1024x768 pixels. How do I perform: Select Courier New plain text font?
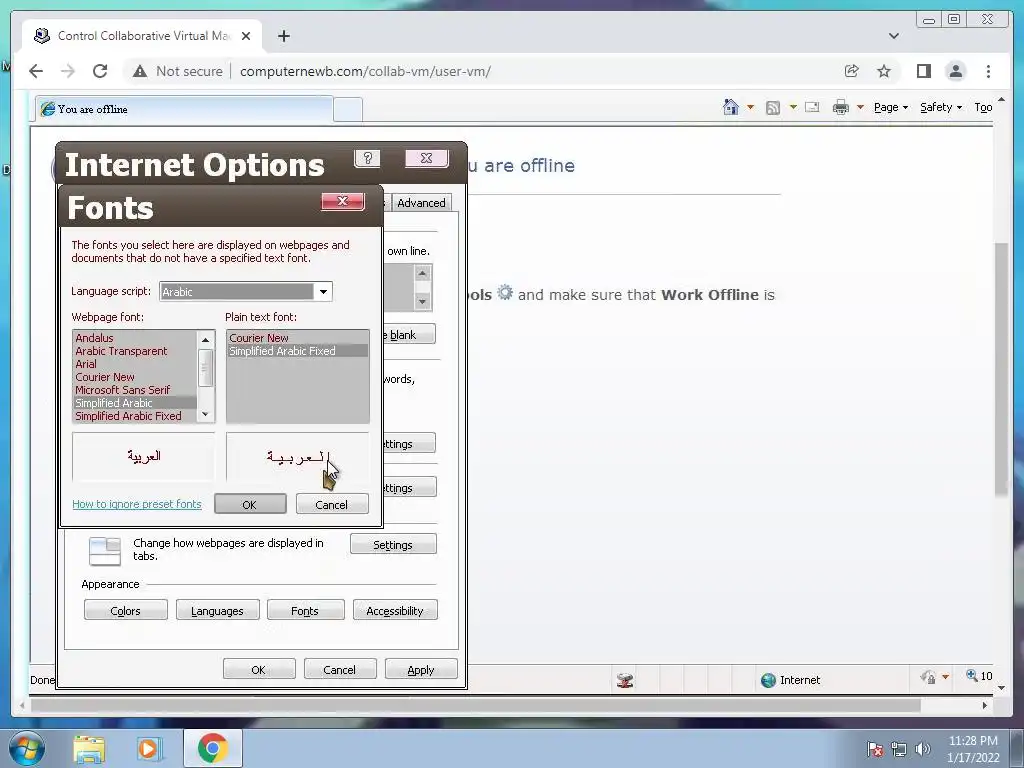[x=298, y=338]
